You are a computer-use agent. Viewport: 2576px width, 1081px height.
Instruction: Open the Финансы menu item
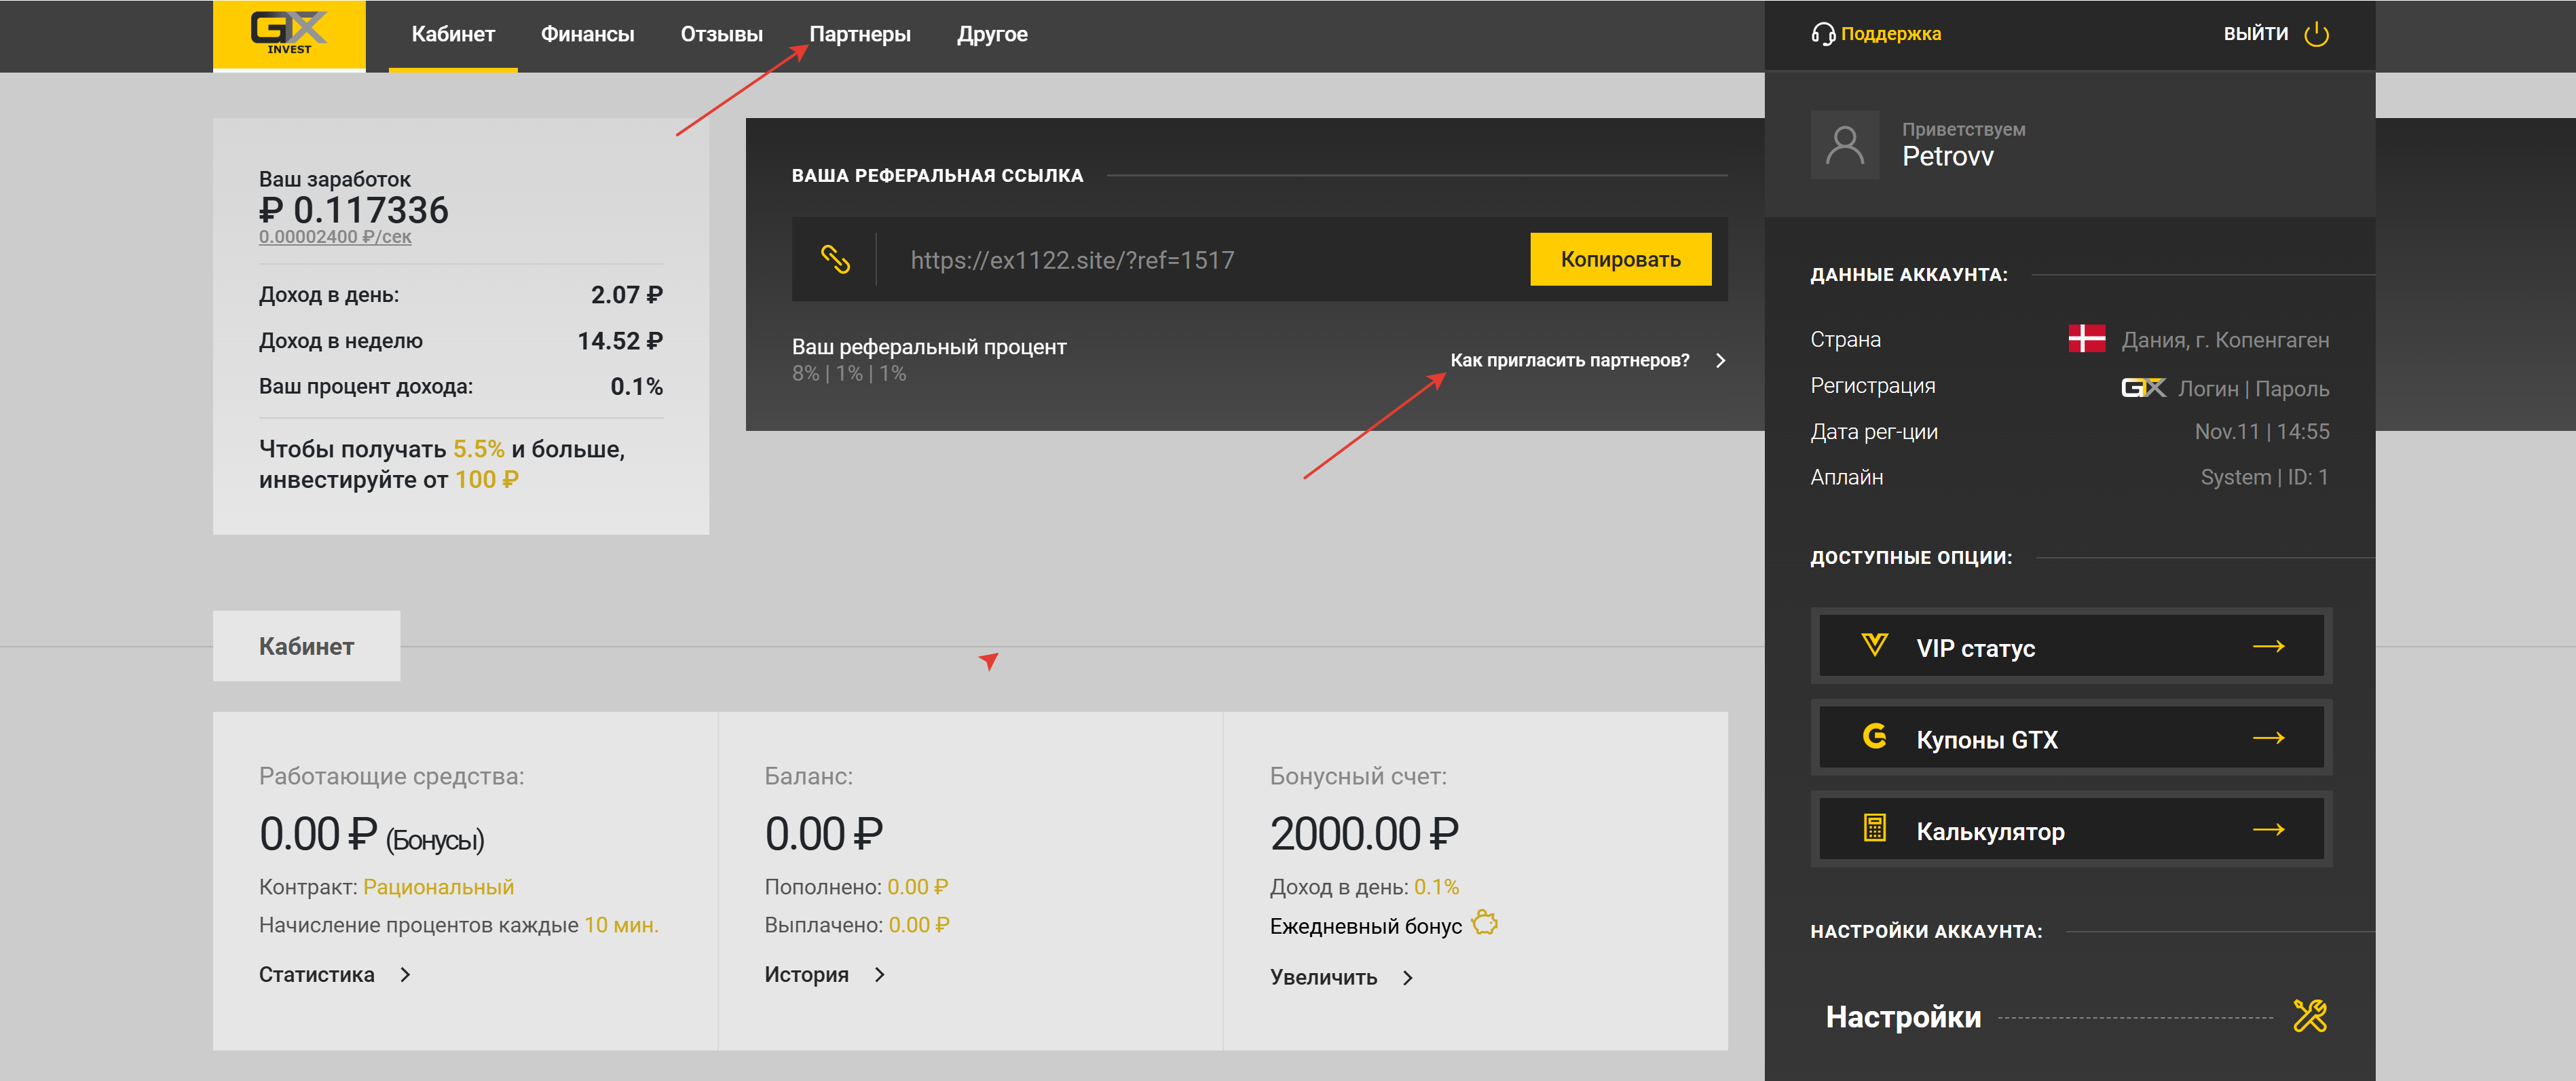coord(587,35)
